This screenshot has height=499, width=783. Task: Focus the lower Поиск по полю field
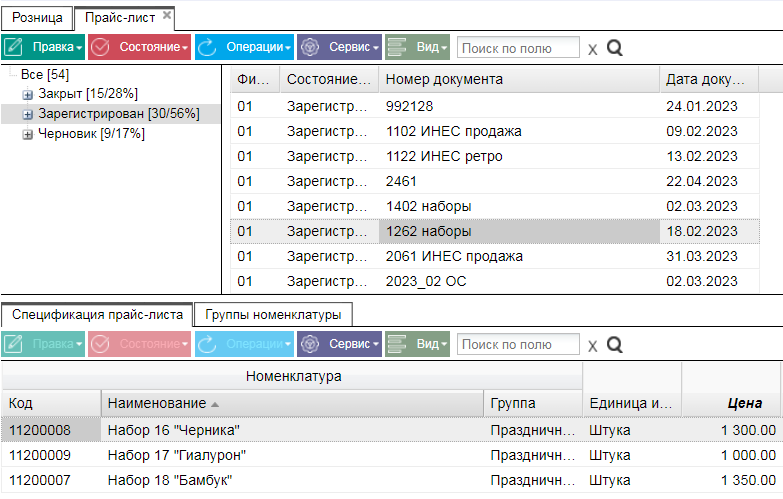point(518,344)
